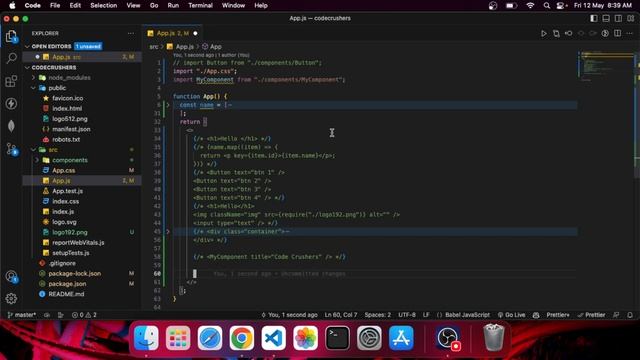
Task: Open the Selection menu
Action: tap(103, 5)
